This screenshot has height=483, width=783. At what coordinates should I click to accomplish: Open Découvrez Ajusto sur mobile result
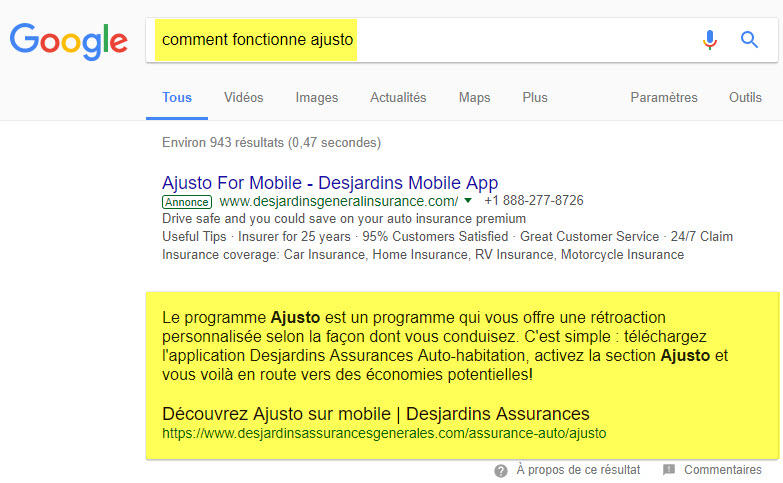pyautogui.click(x=376, y=414)
